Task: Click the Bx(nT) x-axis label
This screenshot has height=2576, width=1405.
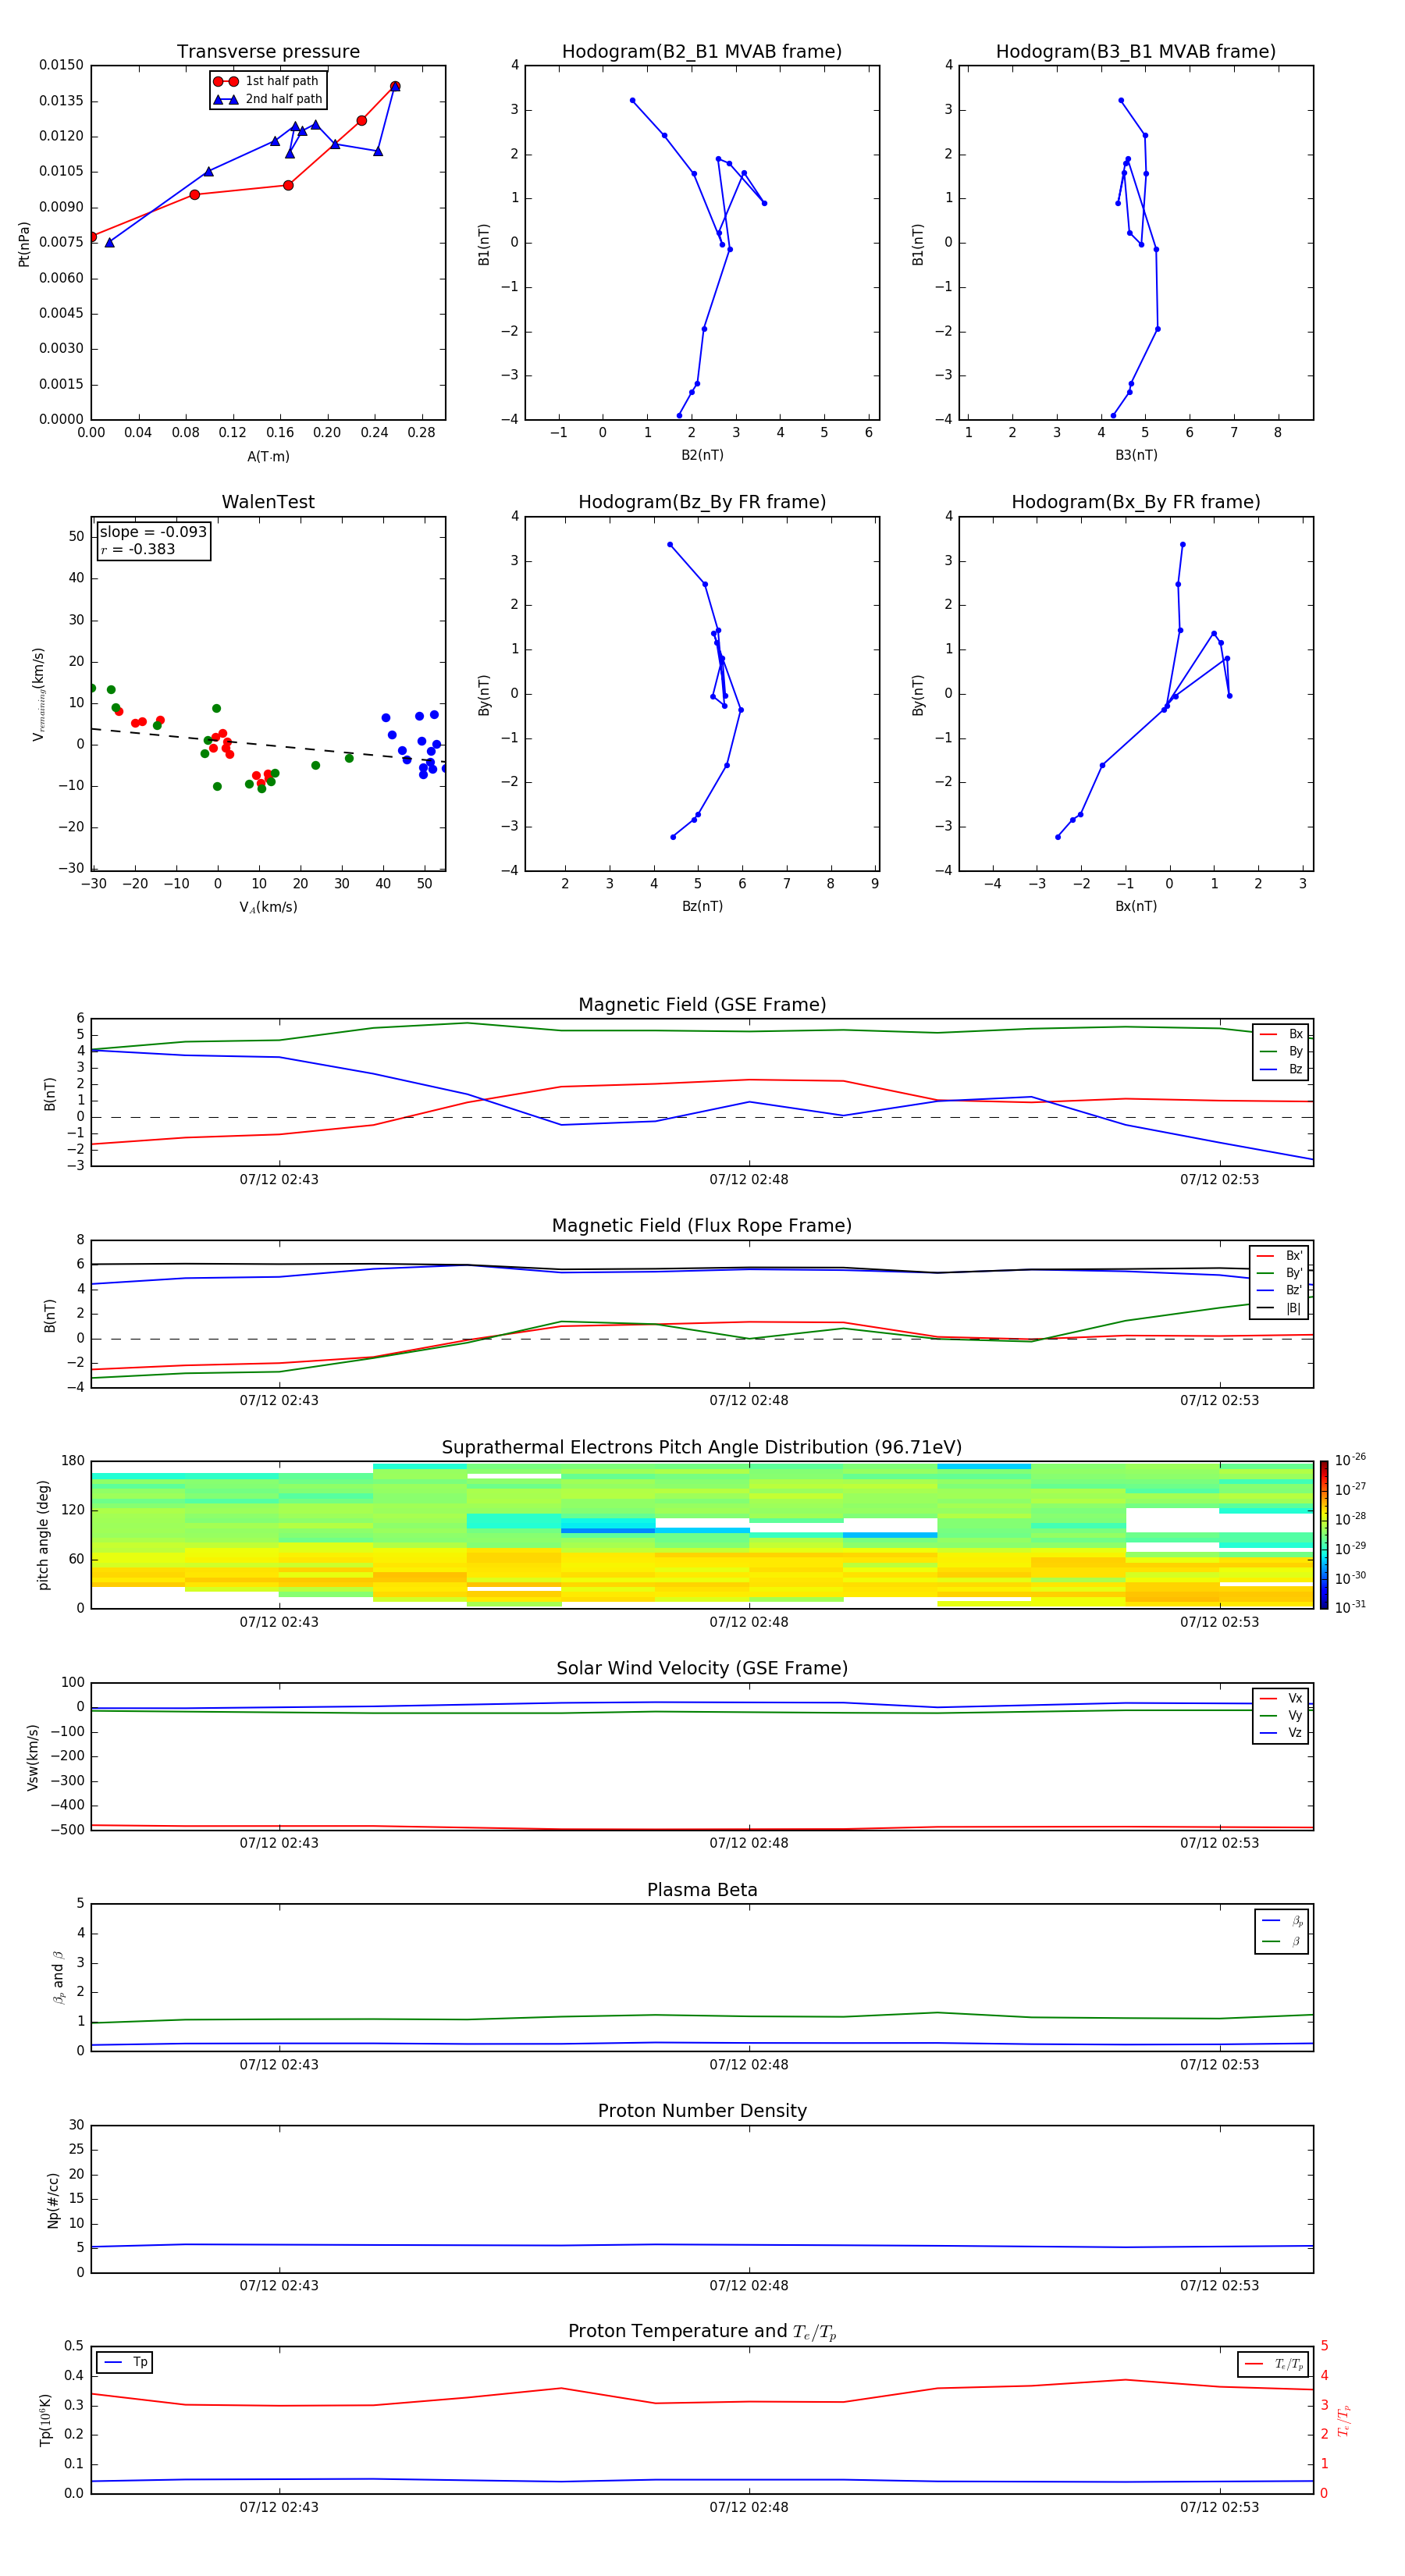Action: [1136, 906]
